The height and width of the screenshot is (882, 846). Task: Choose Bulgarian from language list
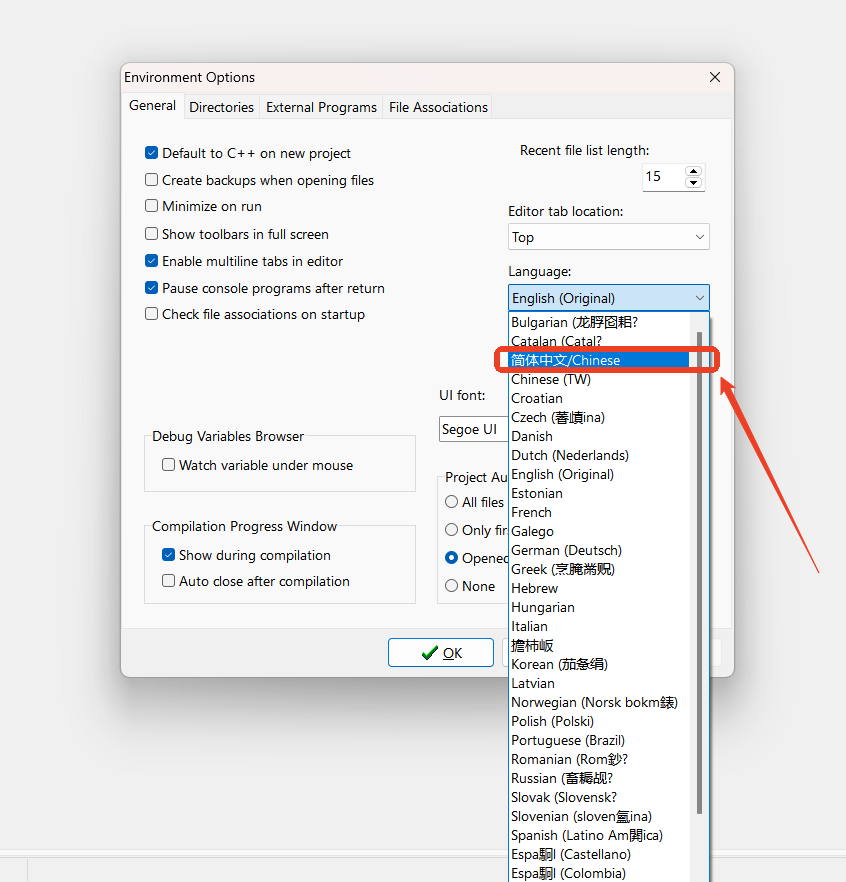tap(599, 322)
